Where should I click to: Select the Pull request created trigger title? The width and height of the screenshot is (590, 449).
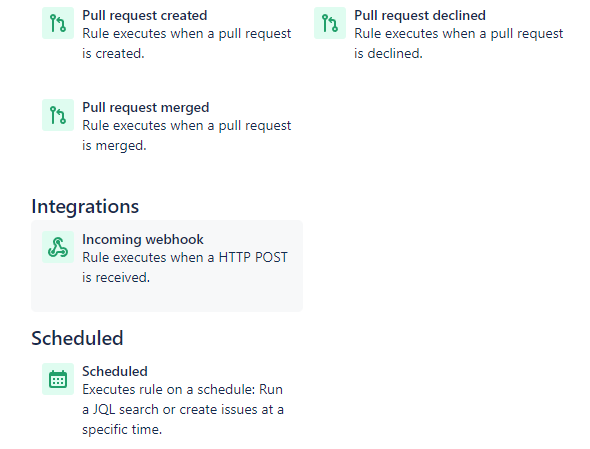[x=144, y=15]
